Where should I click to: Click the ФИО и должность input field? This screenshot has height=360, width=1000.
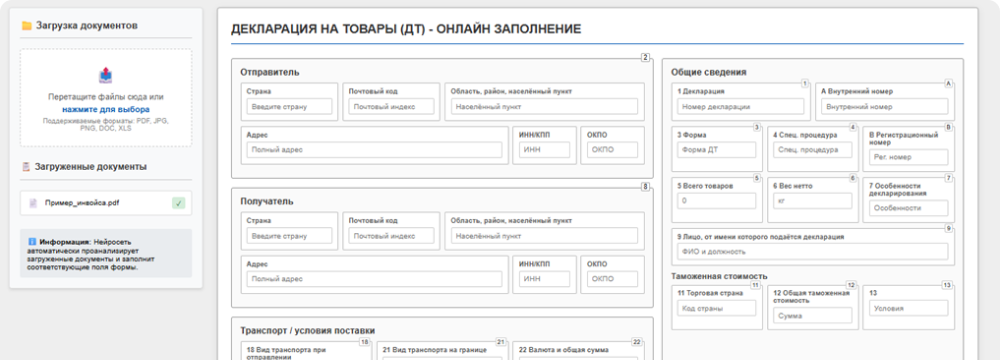(812, 251)
